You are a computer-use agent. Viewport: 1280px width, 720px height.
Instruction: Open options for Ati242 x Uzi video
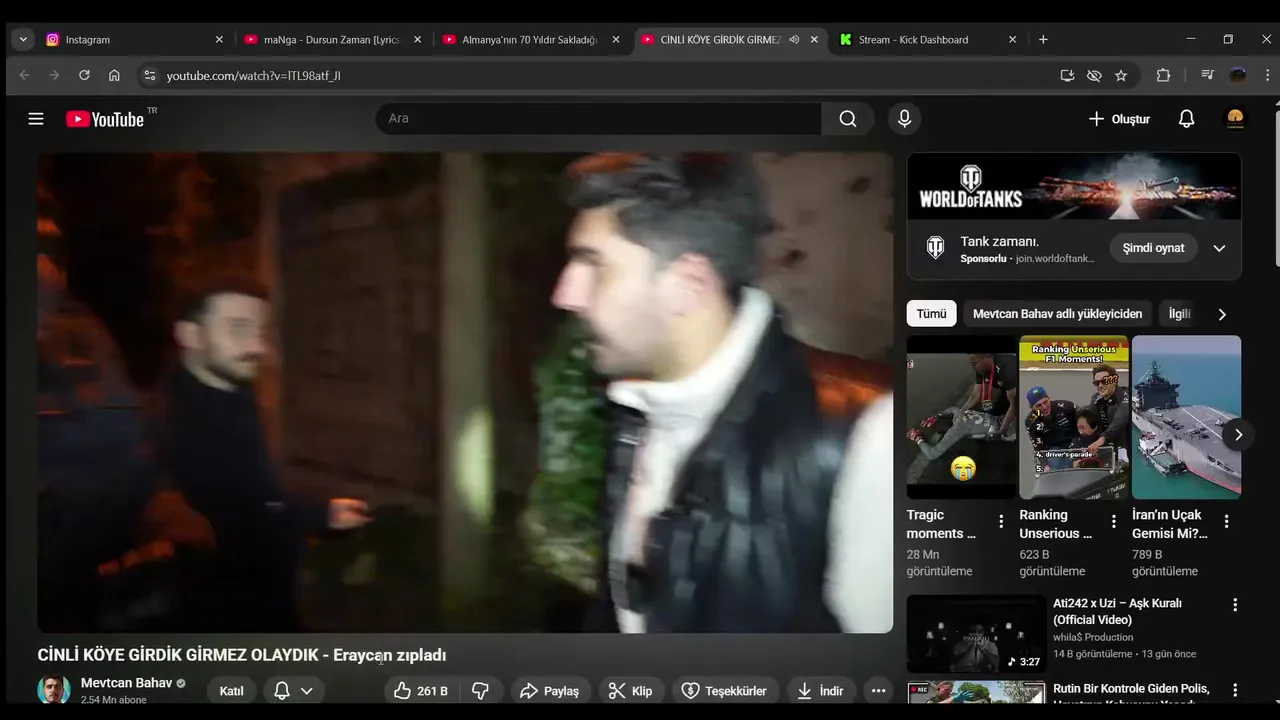click(1235, 605)
